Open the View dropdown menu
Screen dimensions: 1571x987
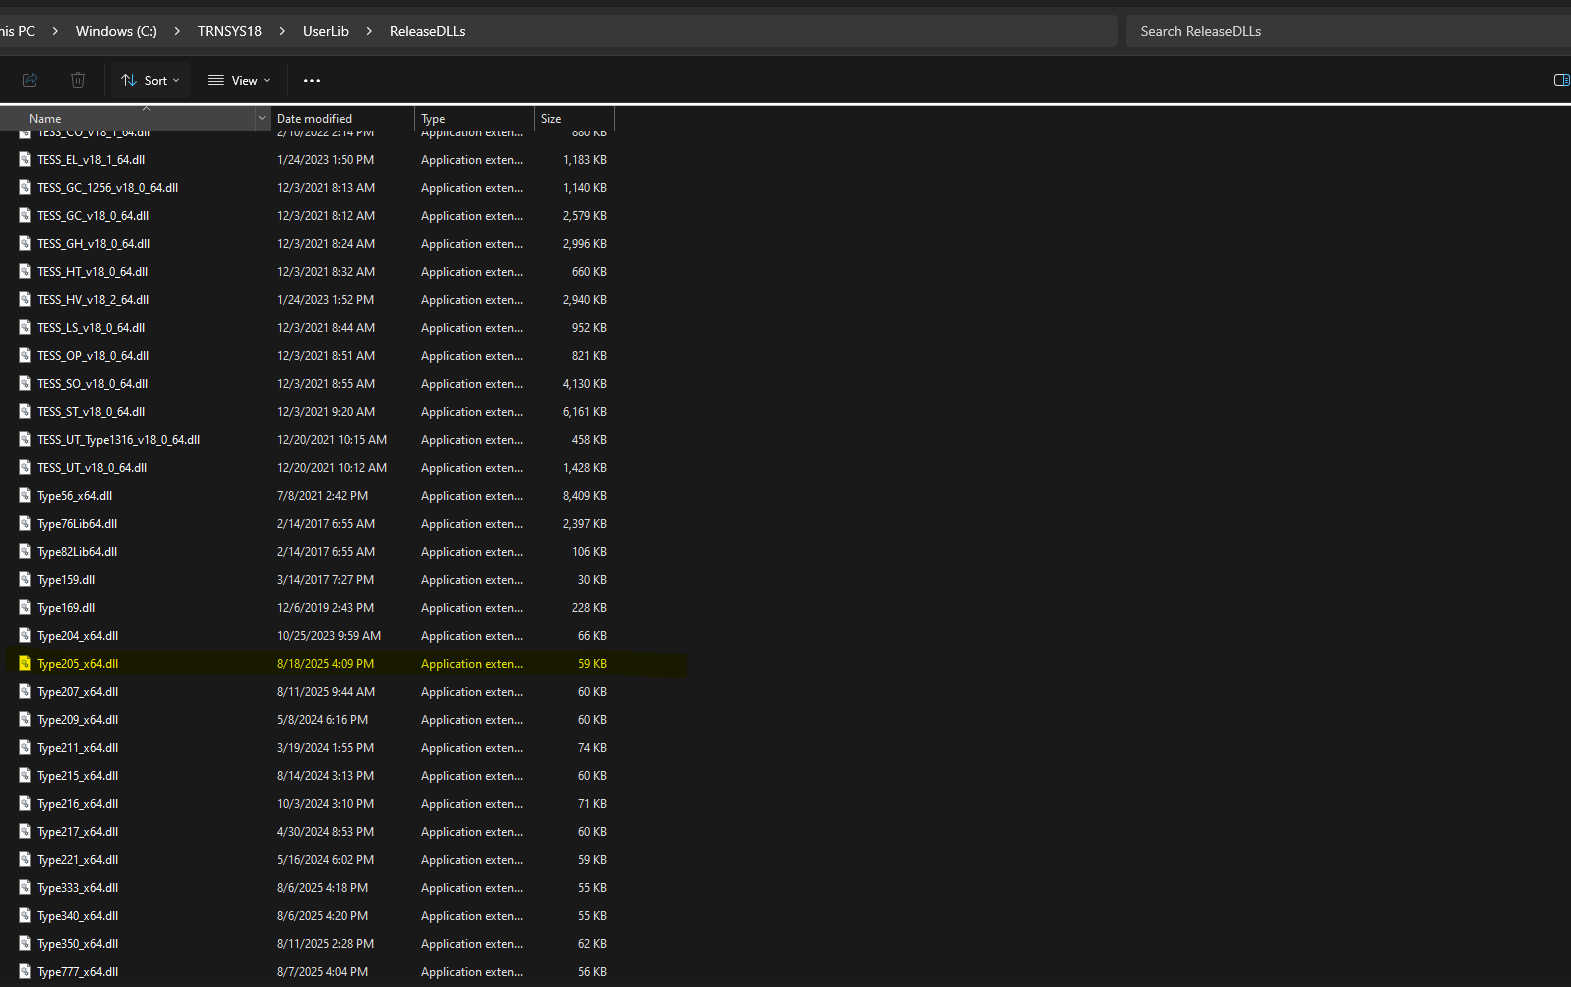click(239, 80)
